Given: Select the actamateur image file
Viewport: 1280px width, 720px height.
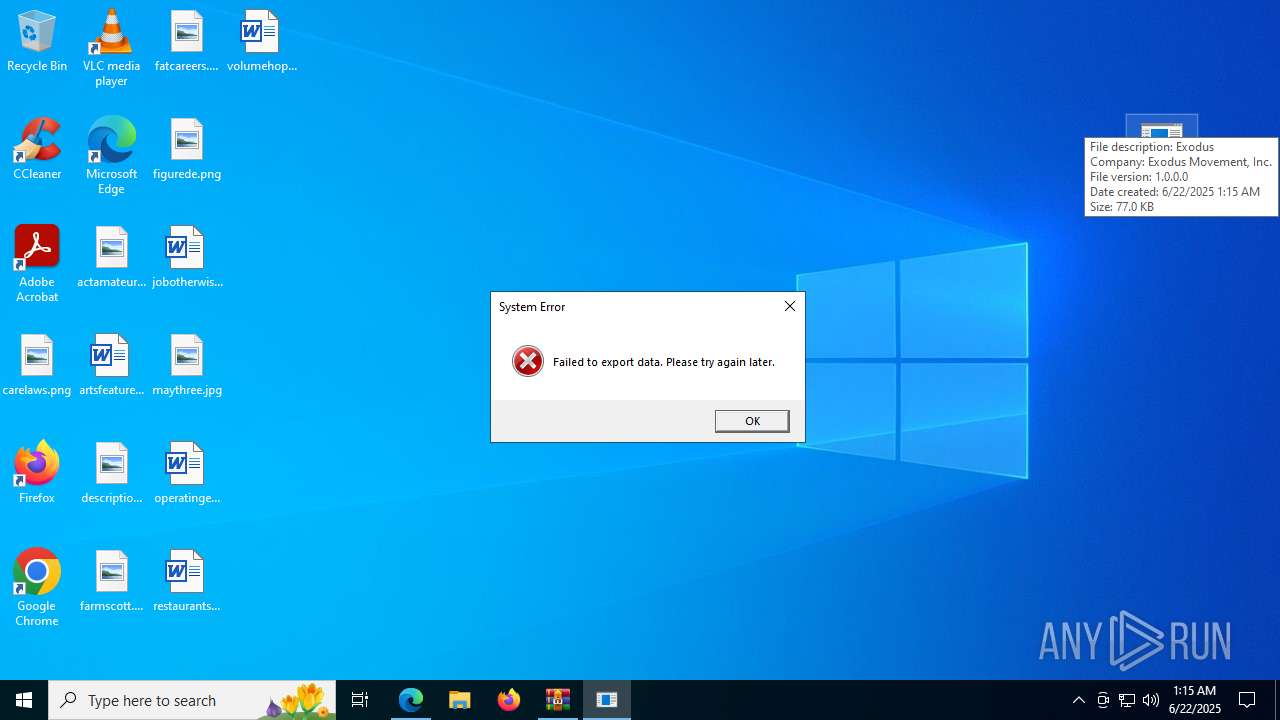Looking at the screenshot, I should coord(111,258).
